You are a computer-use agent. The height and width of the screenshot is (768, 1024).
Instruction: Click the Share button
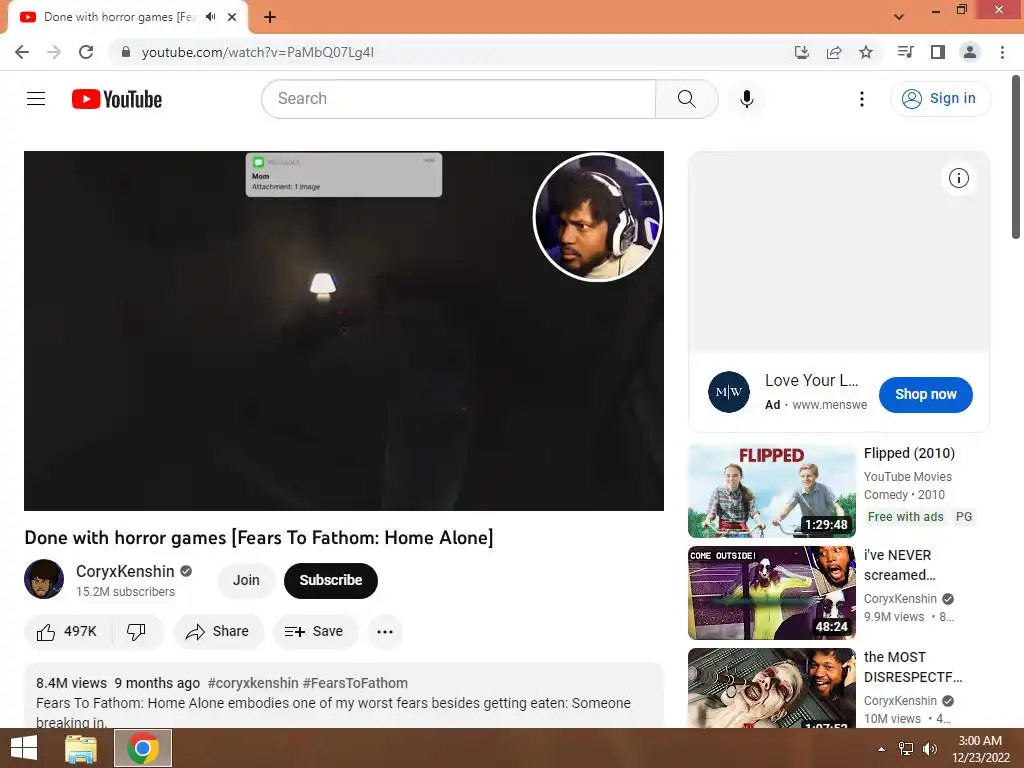[x=218, y=632]
